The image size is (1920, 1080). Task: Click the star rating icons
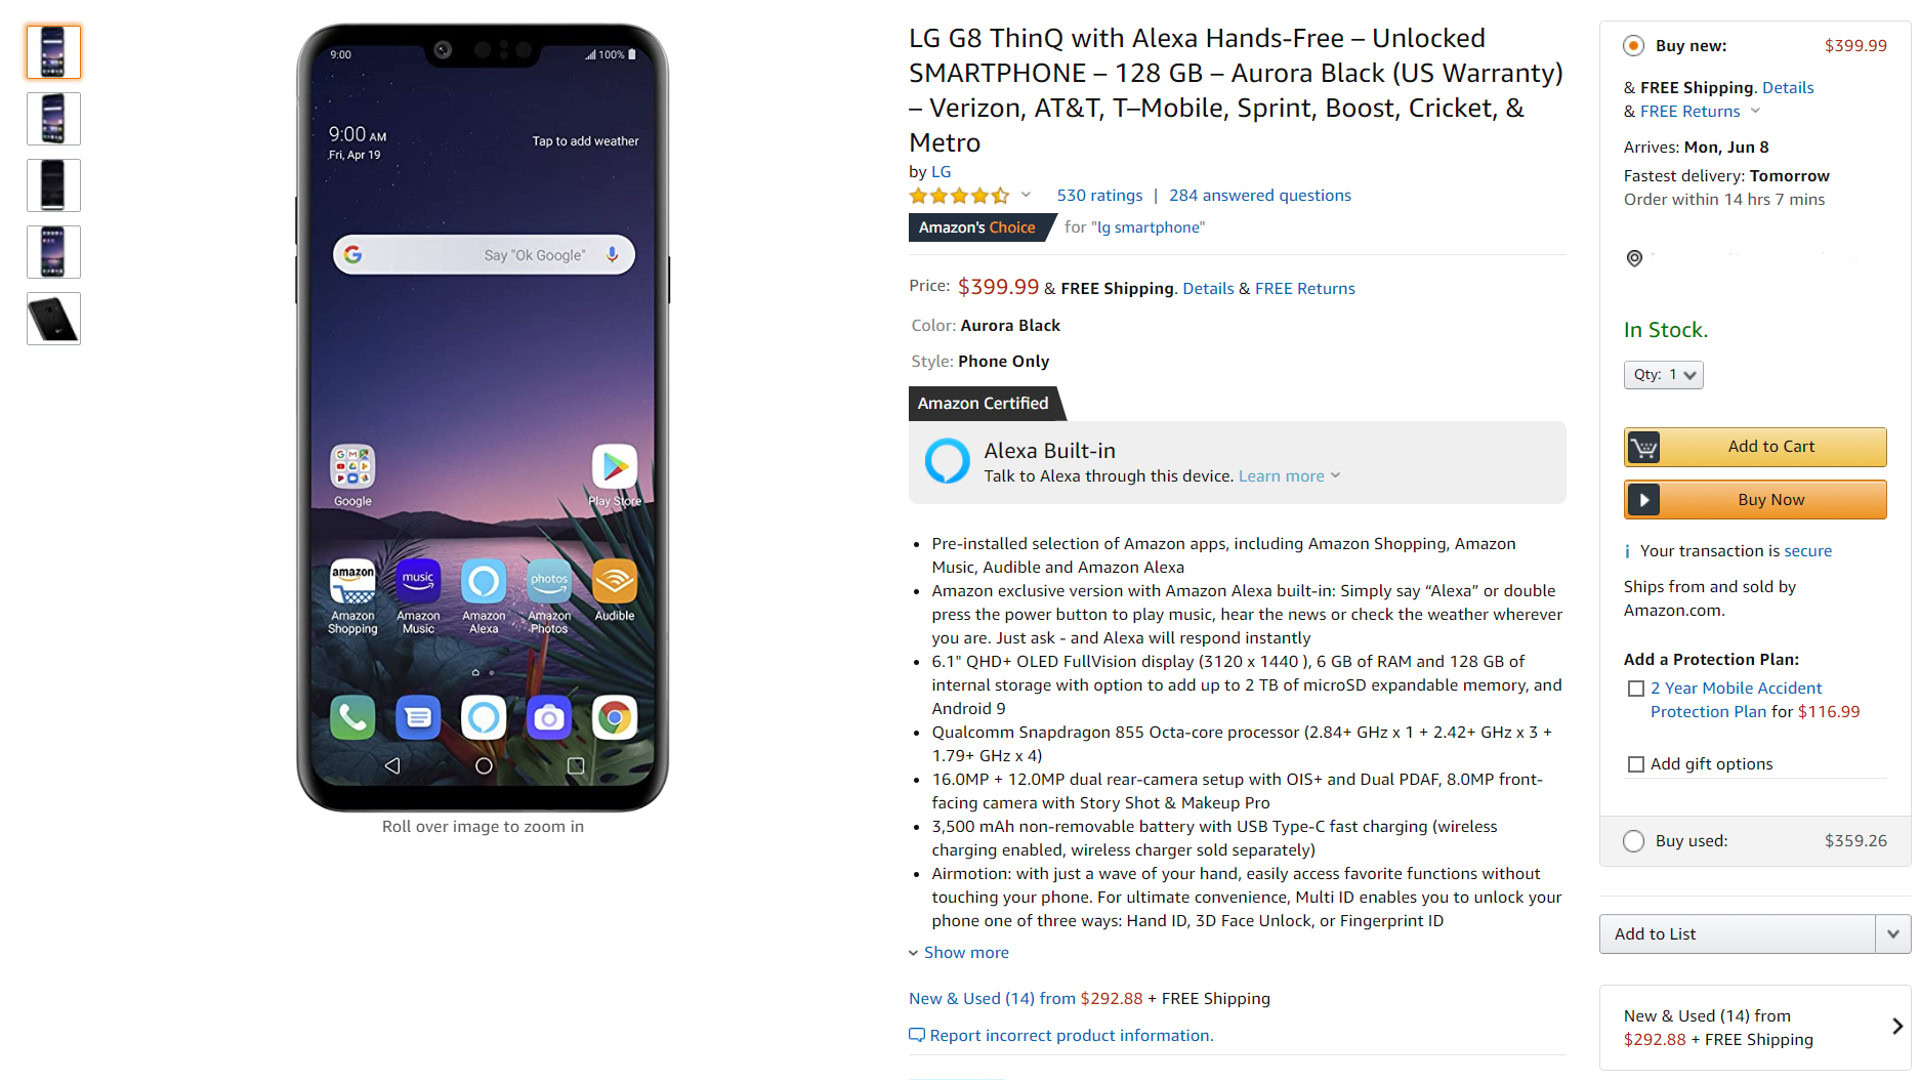[x=959, y=196]
